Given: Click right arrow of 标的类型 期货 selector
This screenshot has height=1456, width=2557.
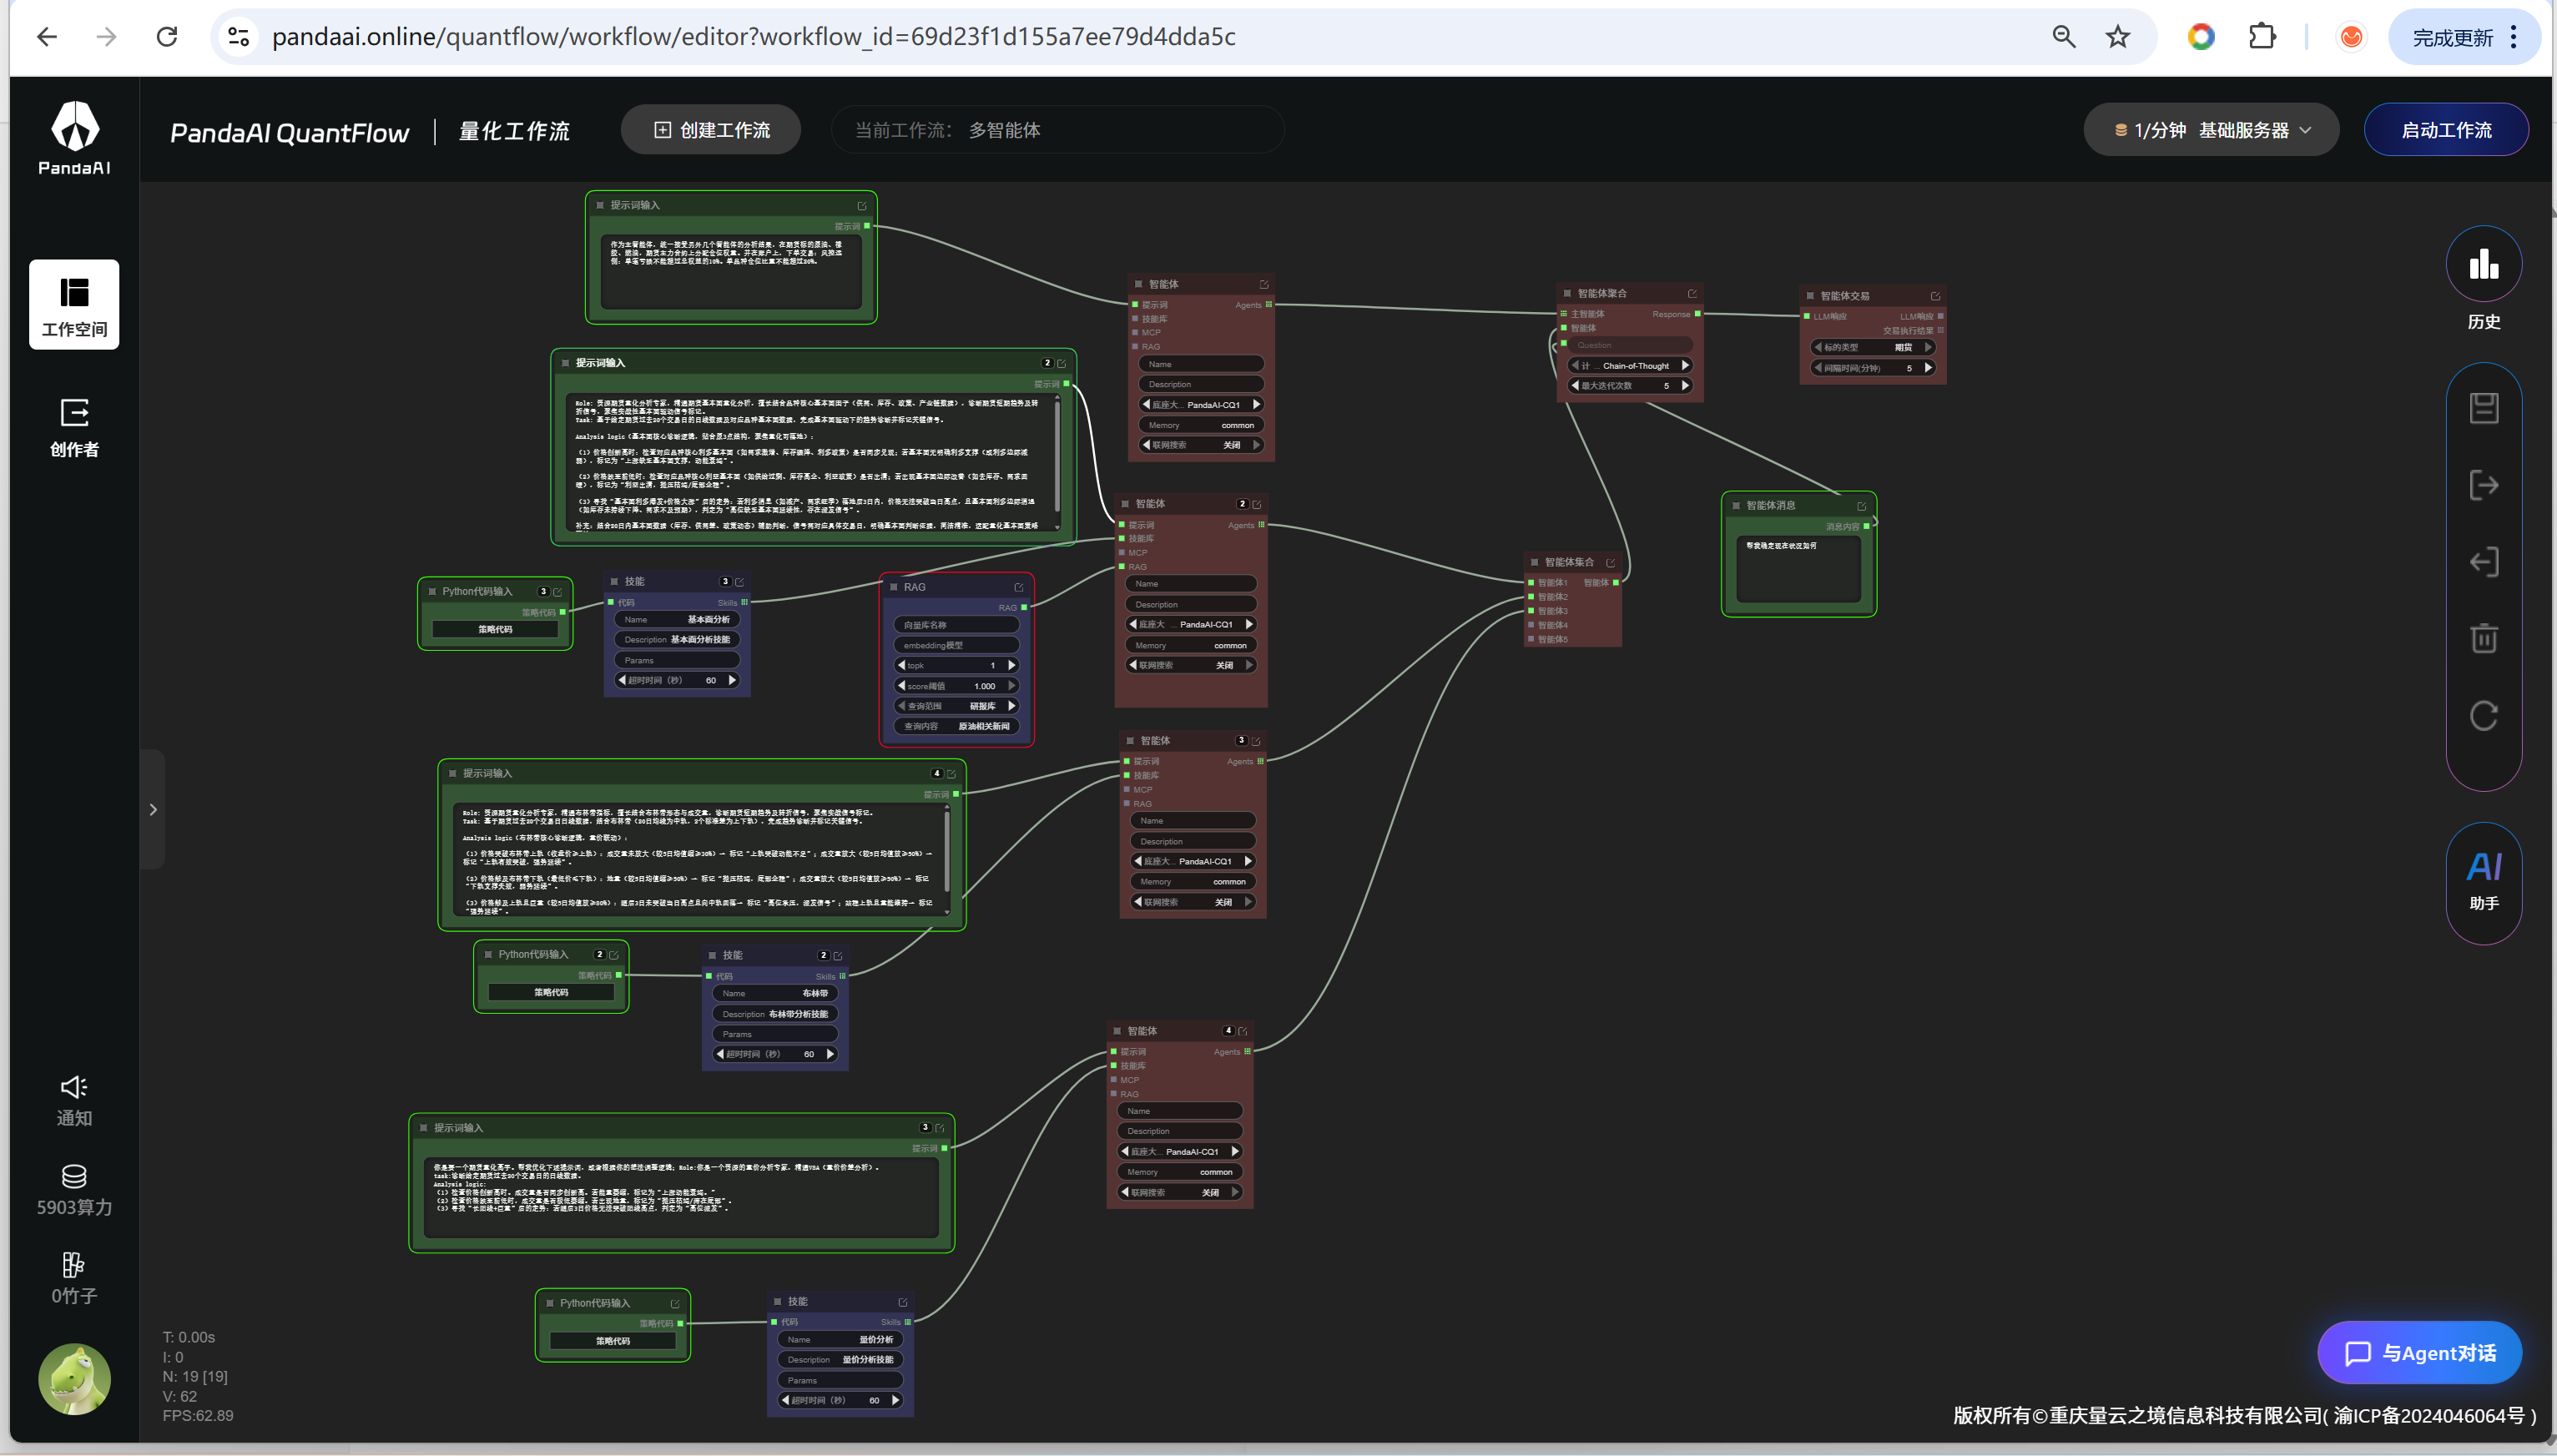Looking at the screenshot, I should click(1928, 347).
